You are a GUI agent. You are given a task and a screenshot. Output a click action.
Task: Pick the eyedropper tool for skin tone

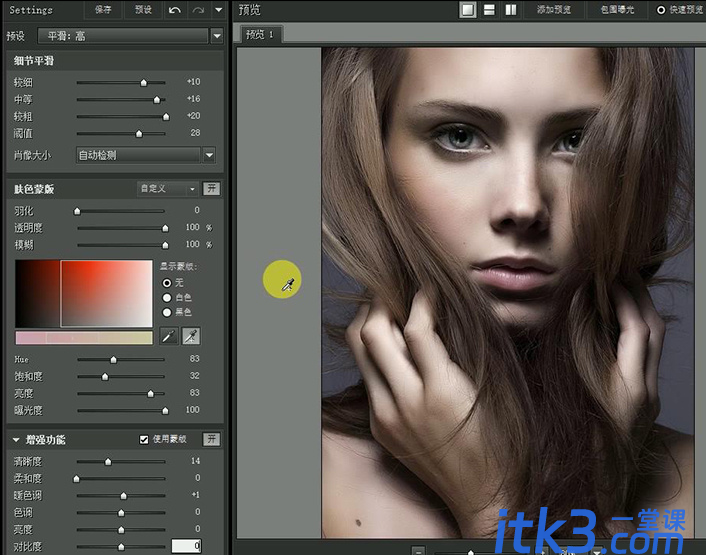pos(169,336)
